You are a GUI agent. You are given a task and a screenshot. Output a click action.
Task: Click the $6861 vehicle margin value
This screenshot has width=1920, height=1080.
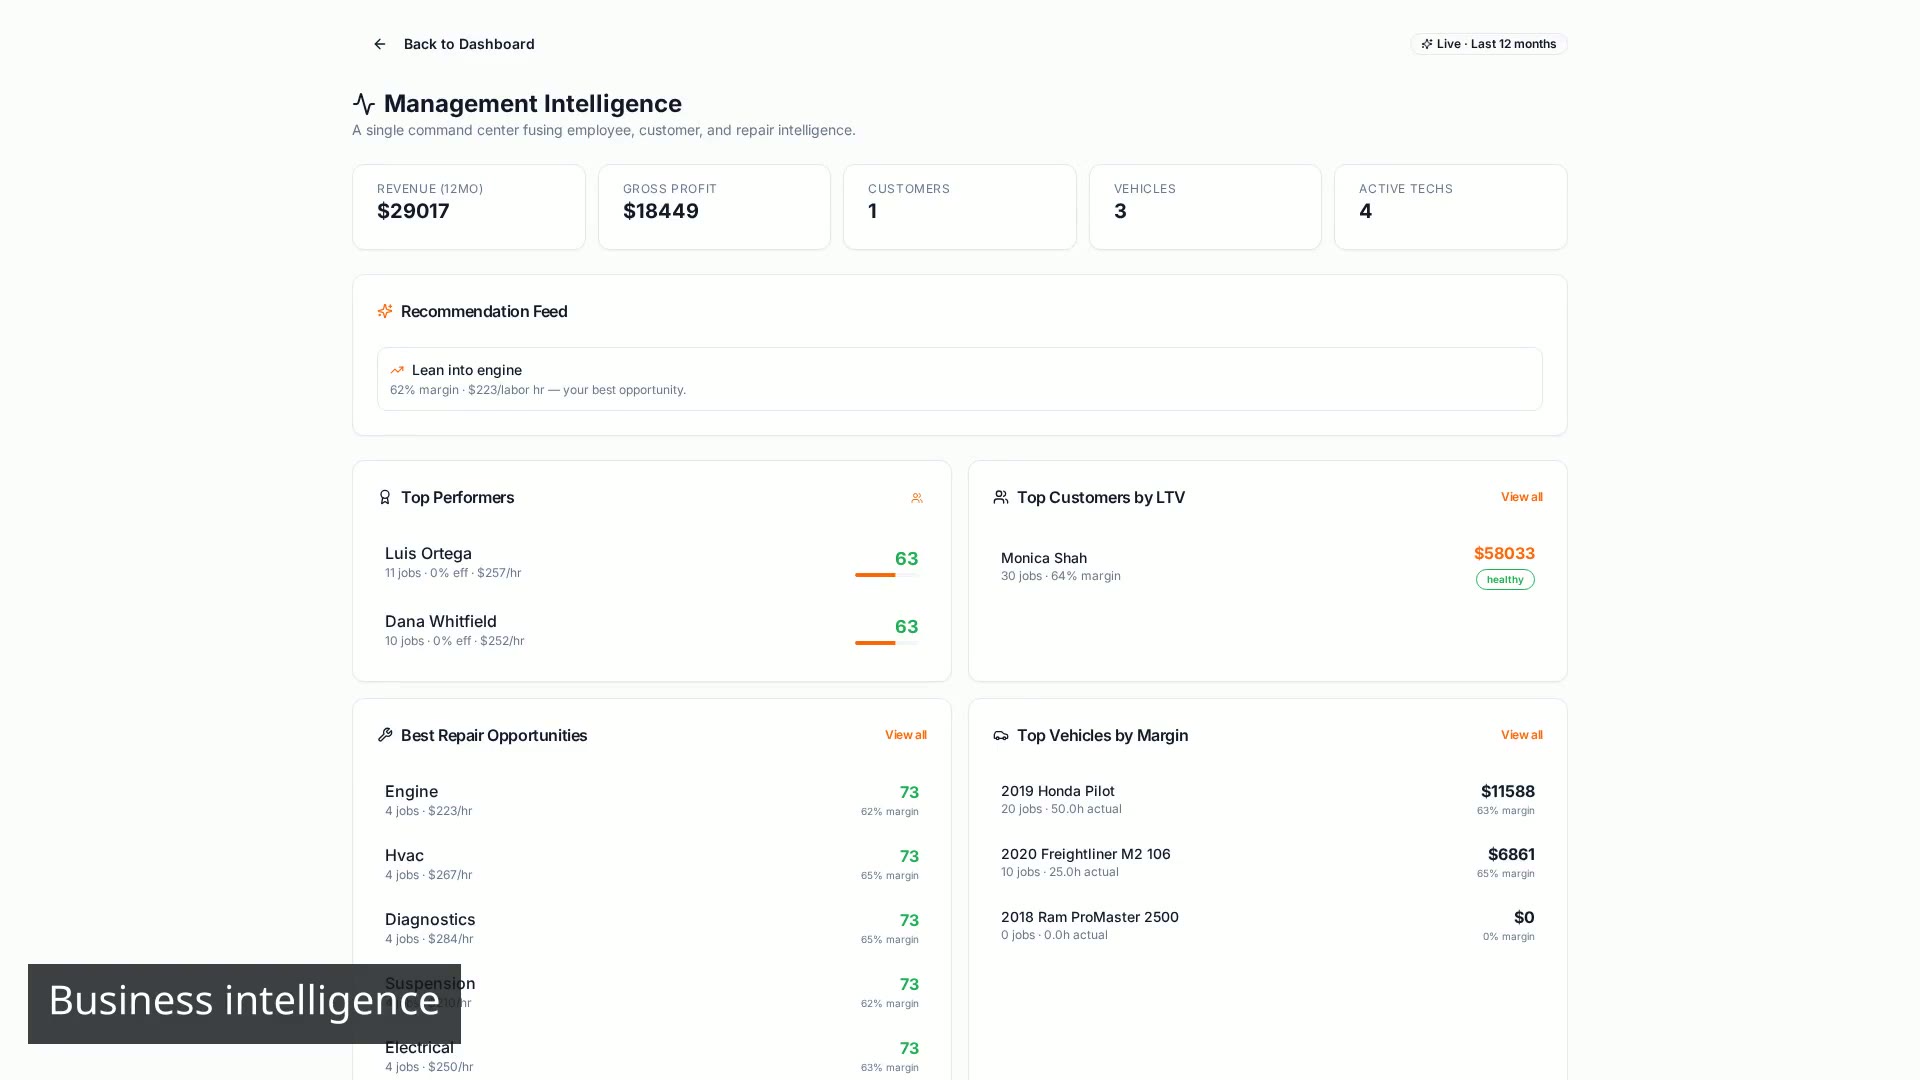tap(1511, 854)
